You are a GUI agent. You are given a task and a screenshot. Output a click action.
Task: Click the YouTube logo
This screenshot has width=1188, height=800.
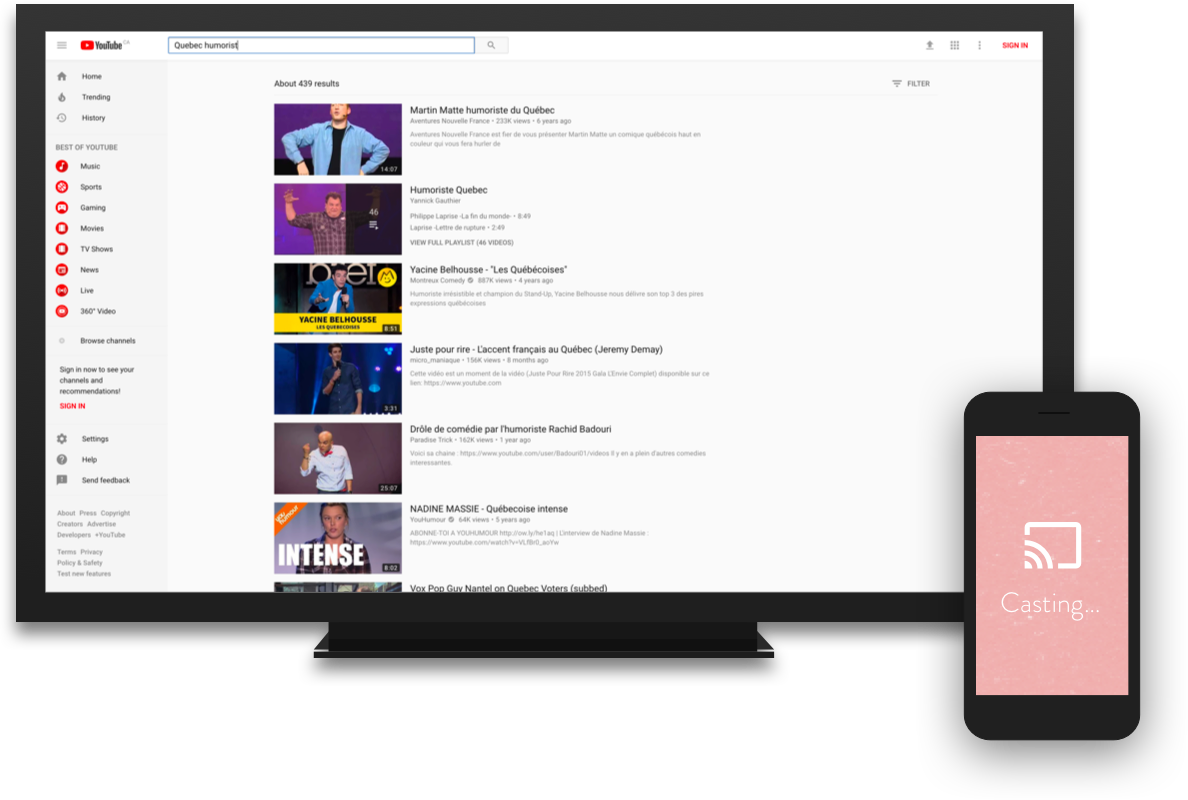[102, 45]
